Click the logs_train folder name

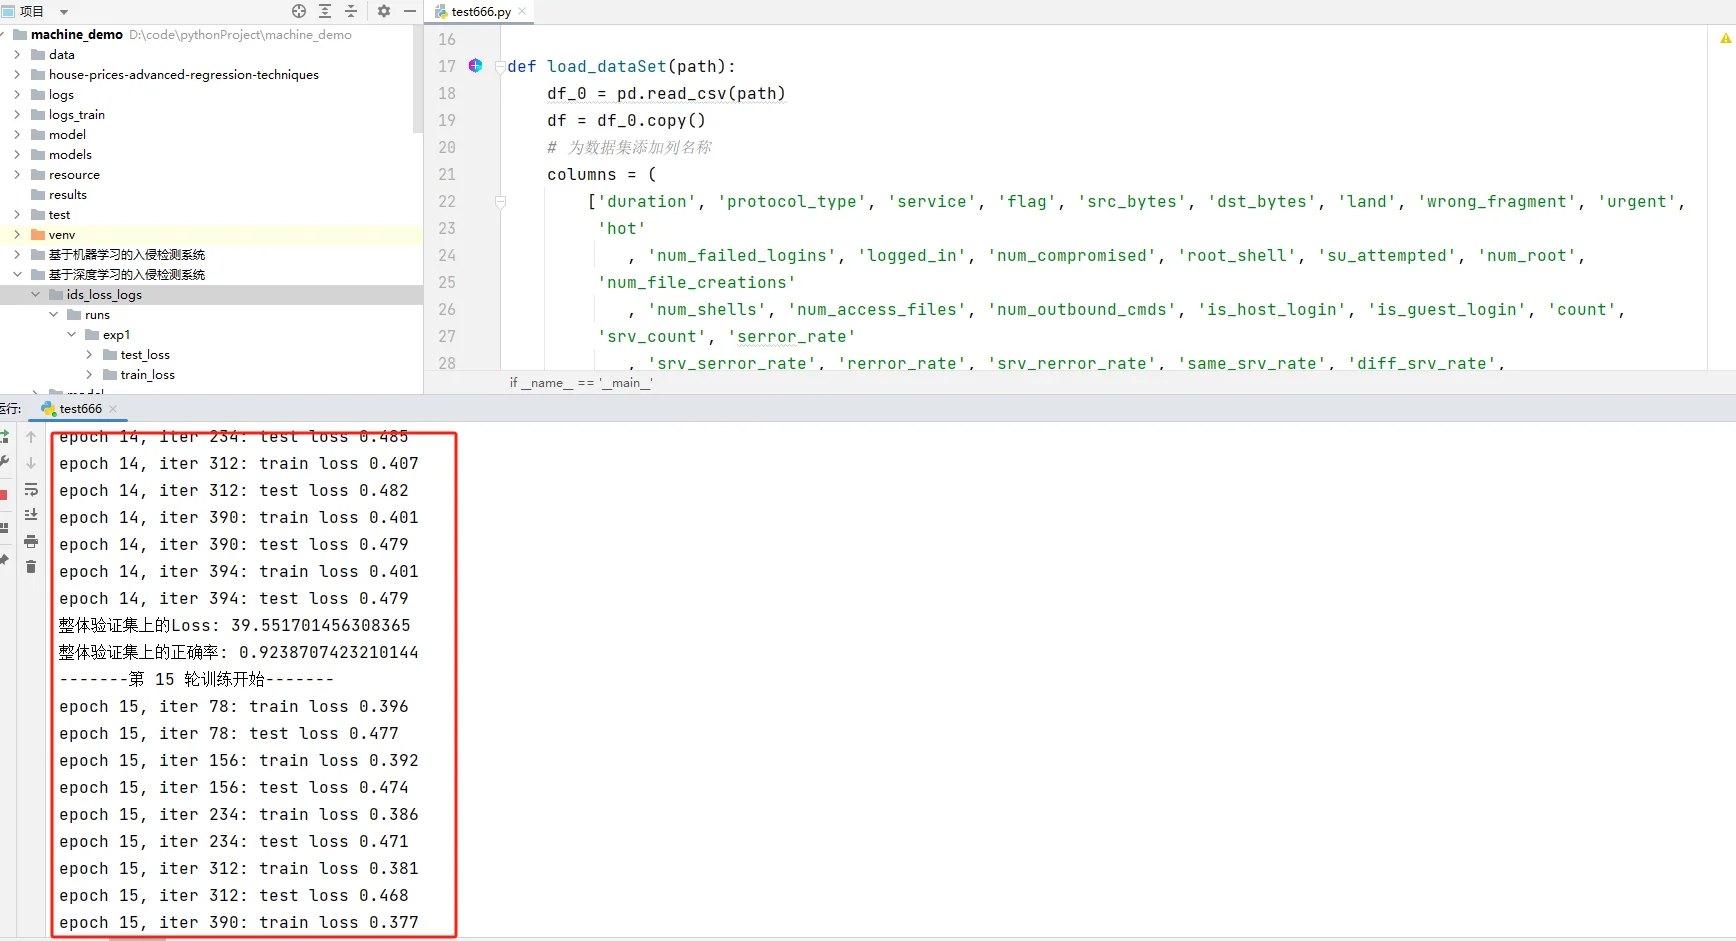coord(77,115)
